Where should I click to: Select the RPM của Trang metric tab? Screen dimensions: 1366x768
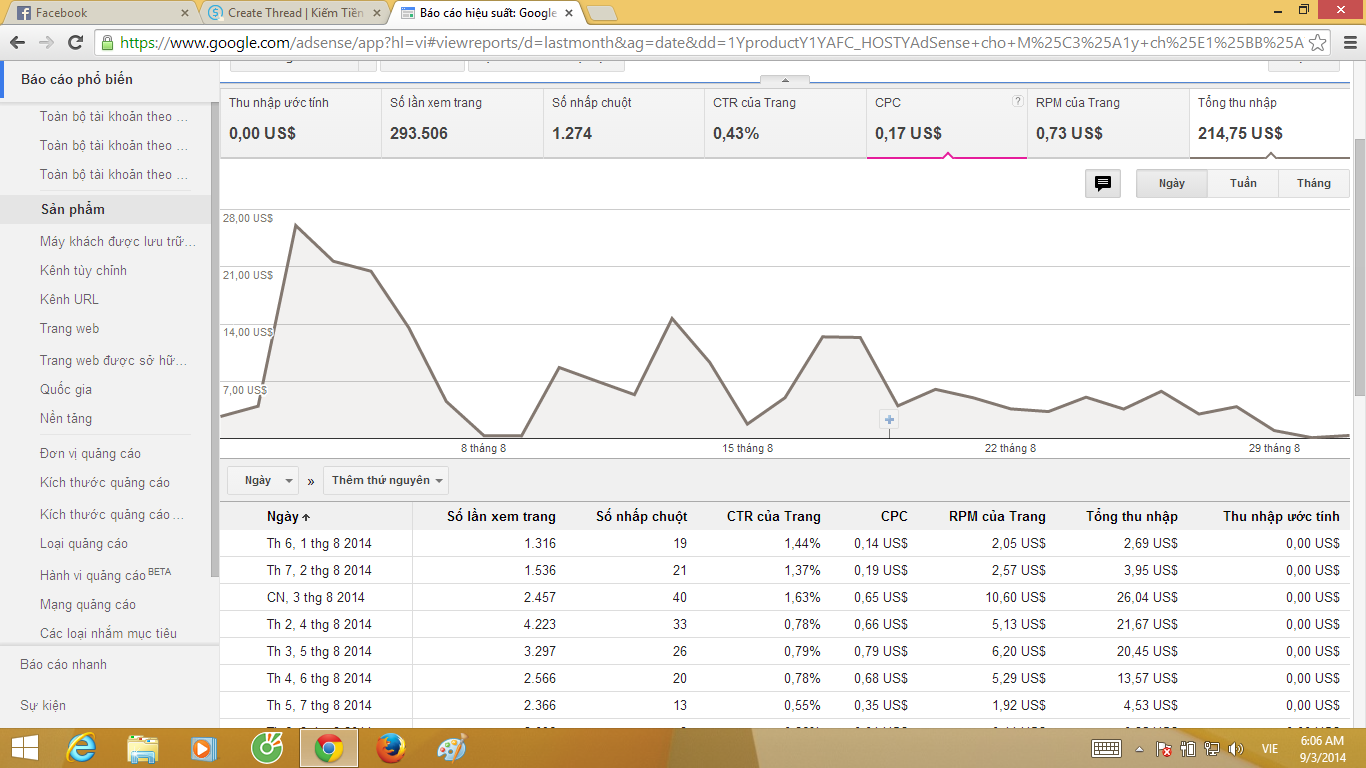[x=1108, y=123]
